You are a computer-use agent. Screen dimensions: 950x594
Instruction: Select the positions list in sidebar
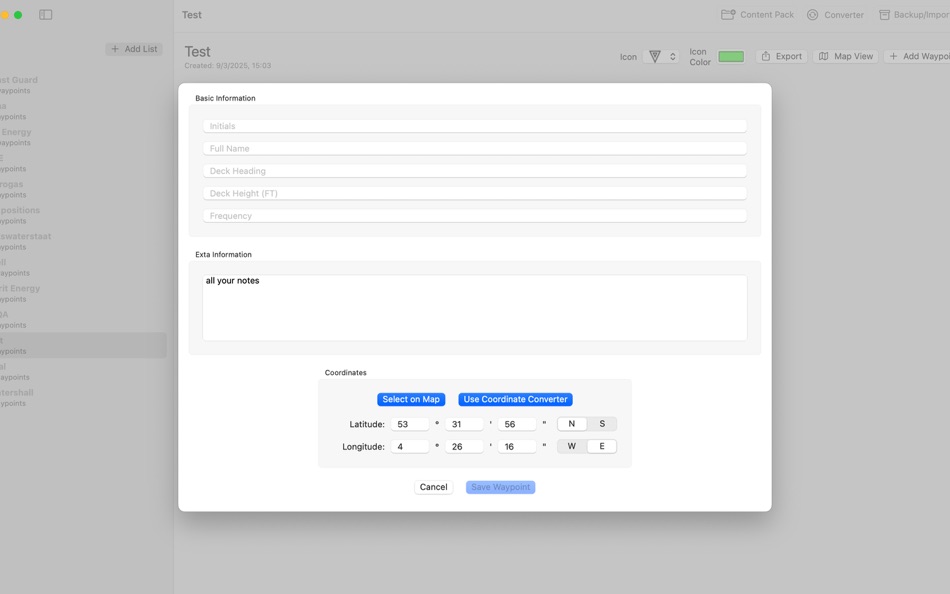[83, 215]
